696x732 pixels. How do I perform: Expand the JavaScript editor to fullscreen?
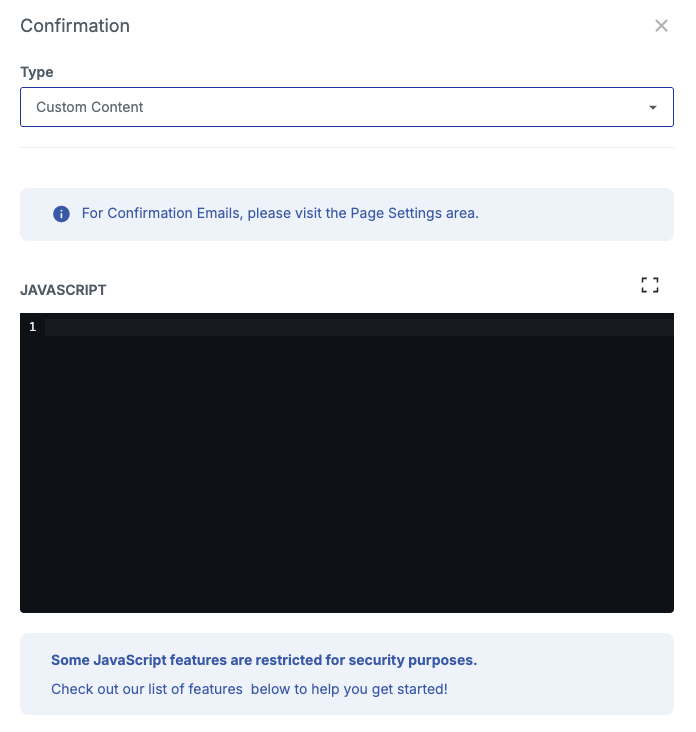point(650,285)
